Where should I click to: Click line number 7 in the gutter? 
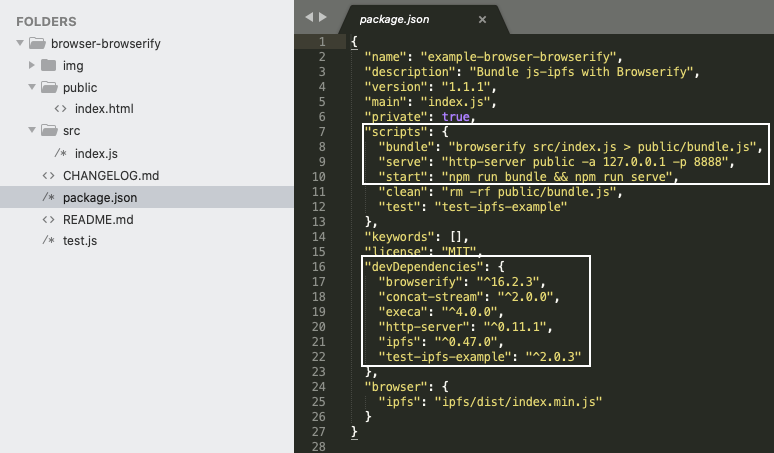(x=322, y=132)
